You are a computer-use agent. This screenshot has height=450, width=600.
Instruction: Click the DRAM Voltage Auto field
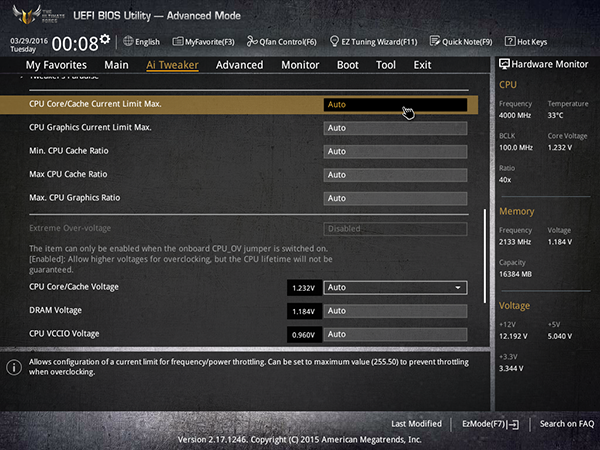(395, 311)
